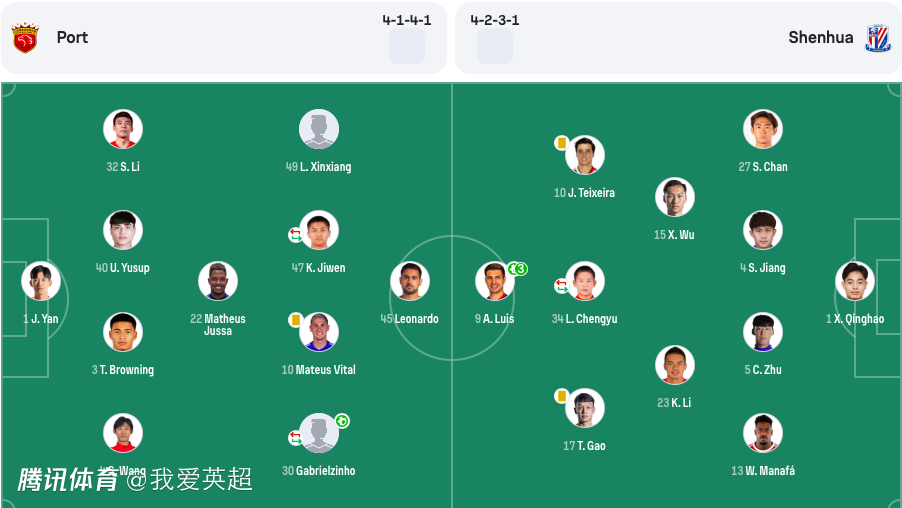Screen dimensions: 902x508
Task: Click Gabrielzinho's substitution arrows icon
Action: pyautogui.click(x=296, y=437)
